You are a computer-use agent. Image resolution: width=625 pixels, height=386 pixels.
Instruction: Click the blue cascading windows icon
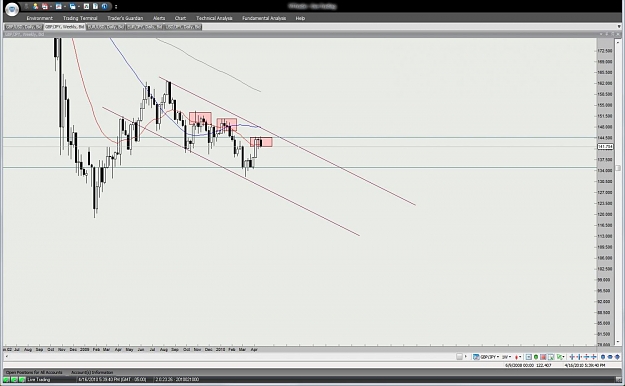pyautogui.click(x=73, y=6)
